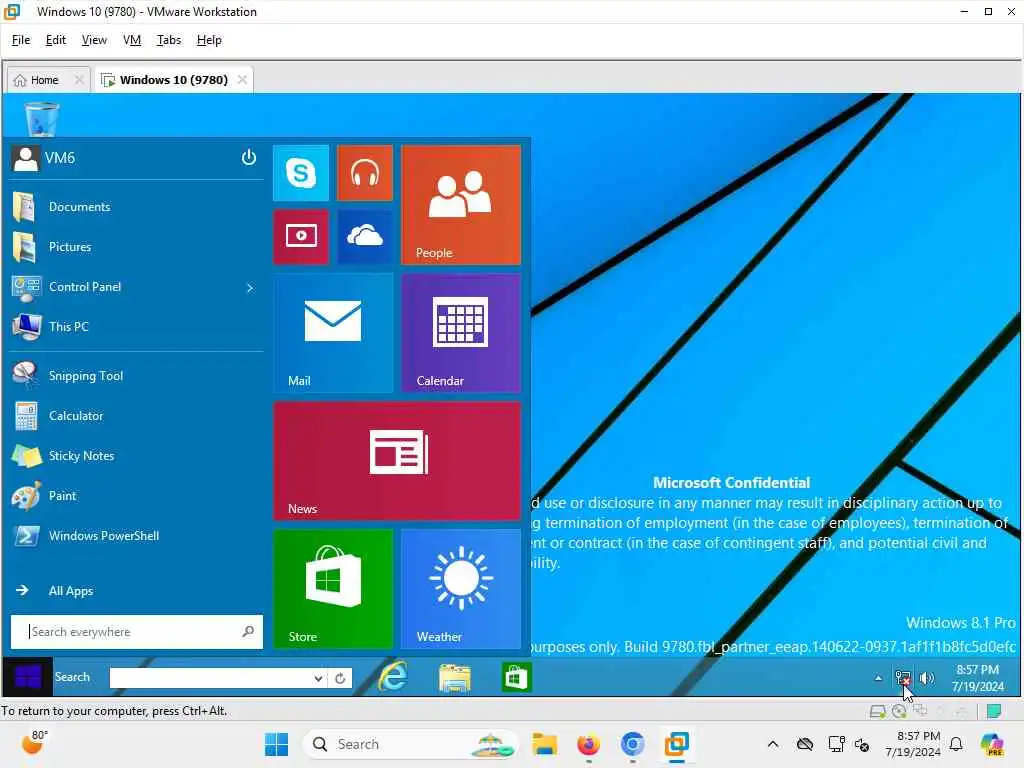
Task: Open the Weather tile
Action: point(460,589)
